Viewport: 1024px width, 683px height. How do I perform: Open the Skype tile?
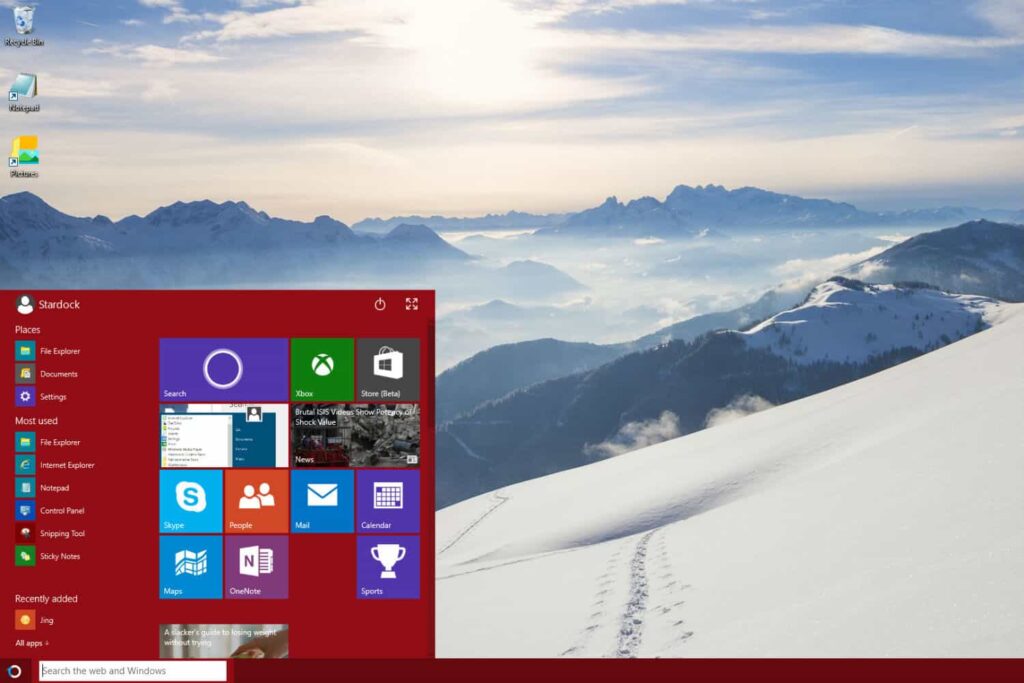[189, 501]
